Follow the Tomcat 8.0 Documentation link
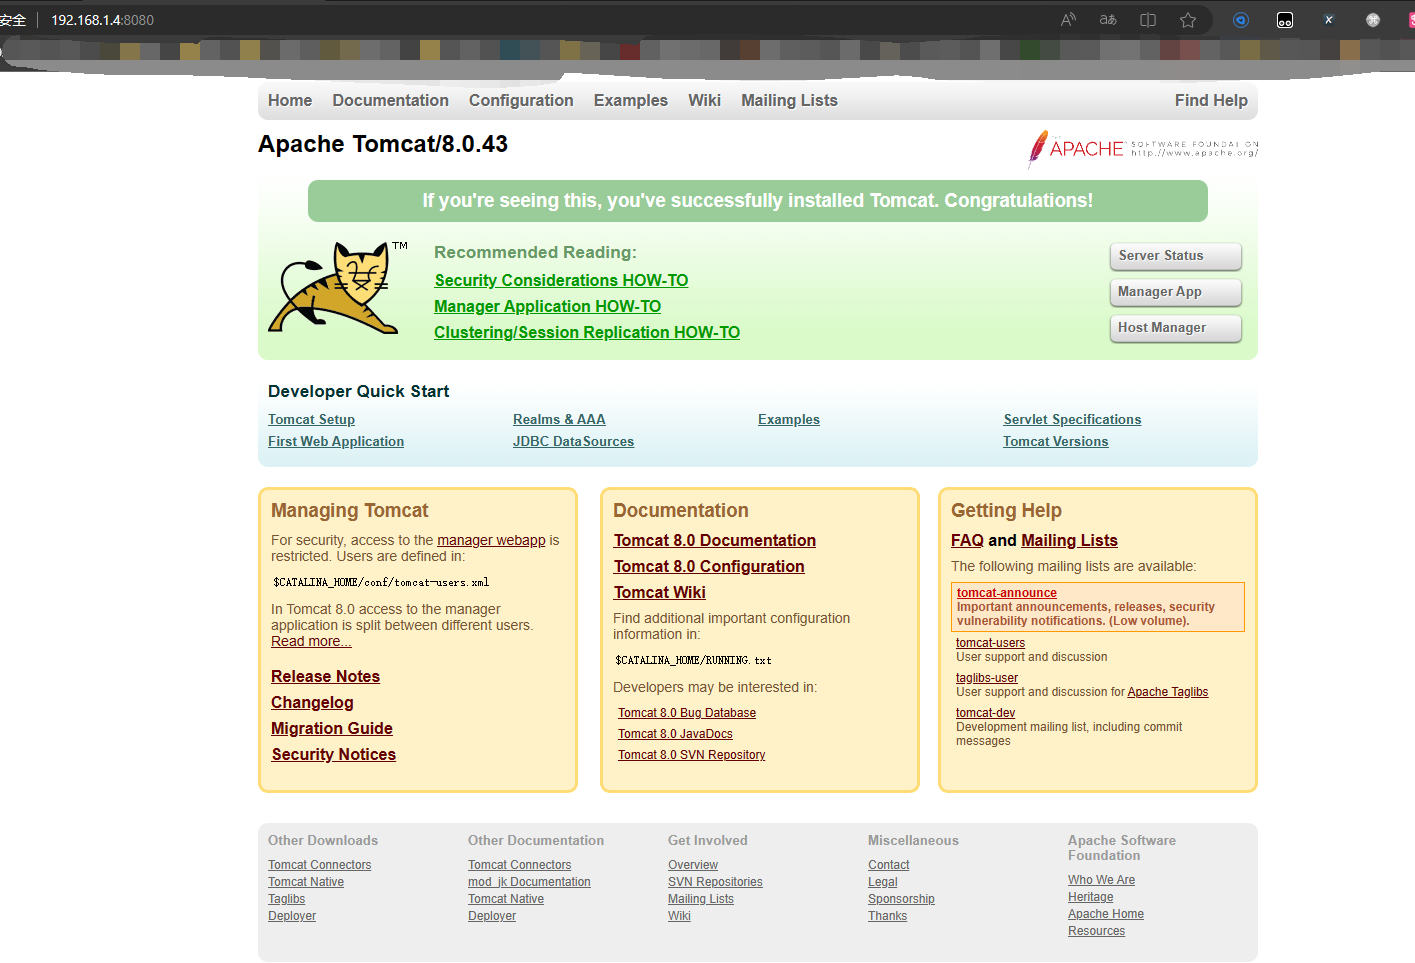The width and height of the screenshot is (1415, 963). 714,541
